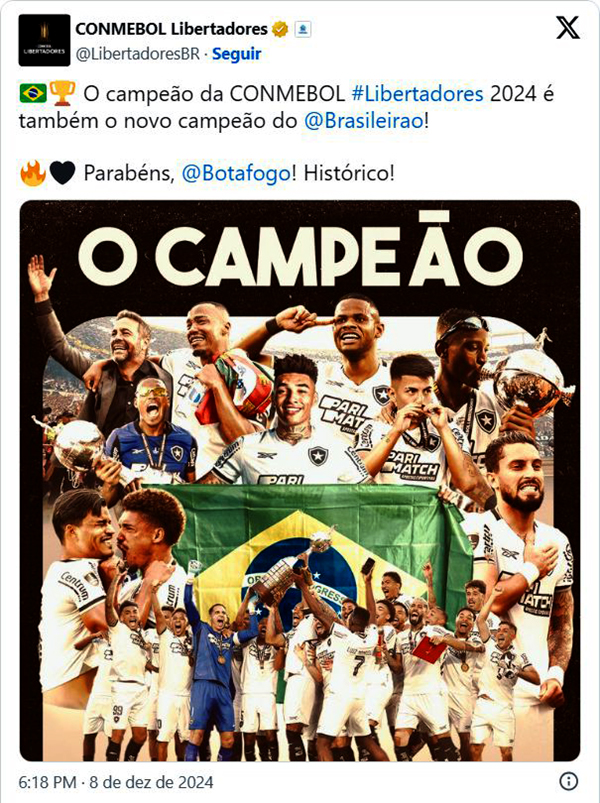Click the Brazil flag emoji

33,94
